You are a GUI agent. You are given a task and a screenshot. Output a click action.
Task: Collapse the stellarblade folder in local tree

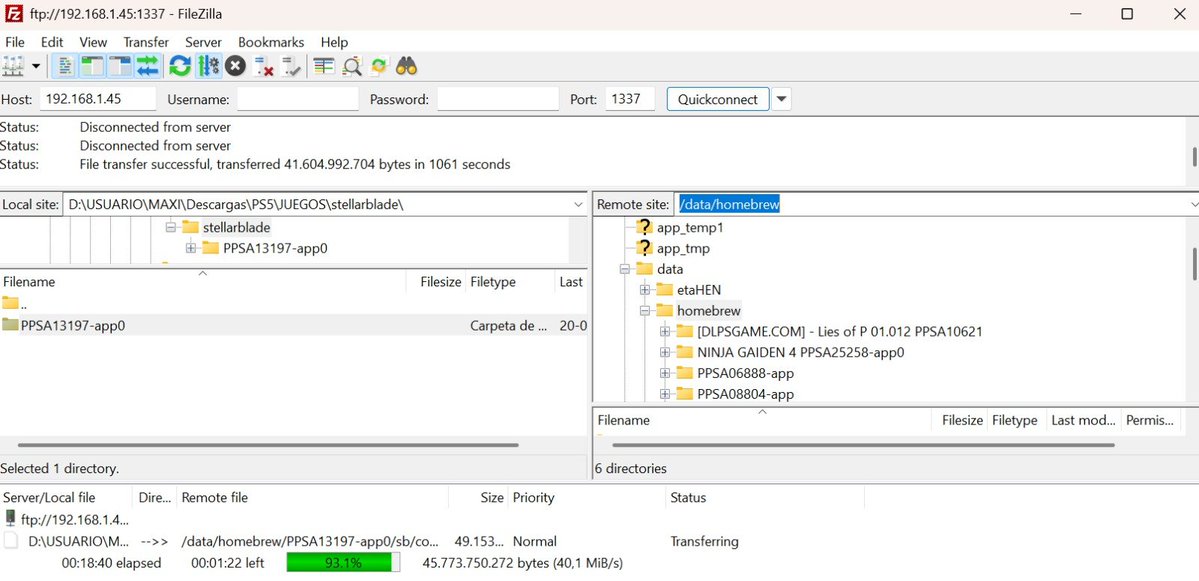click(171, 227)
